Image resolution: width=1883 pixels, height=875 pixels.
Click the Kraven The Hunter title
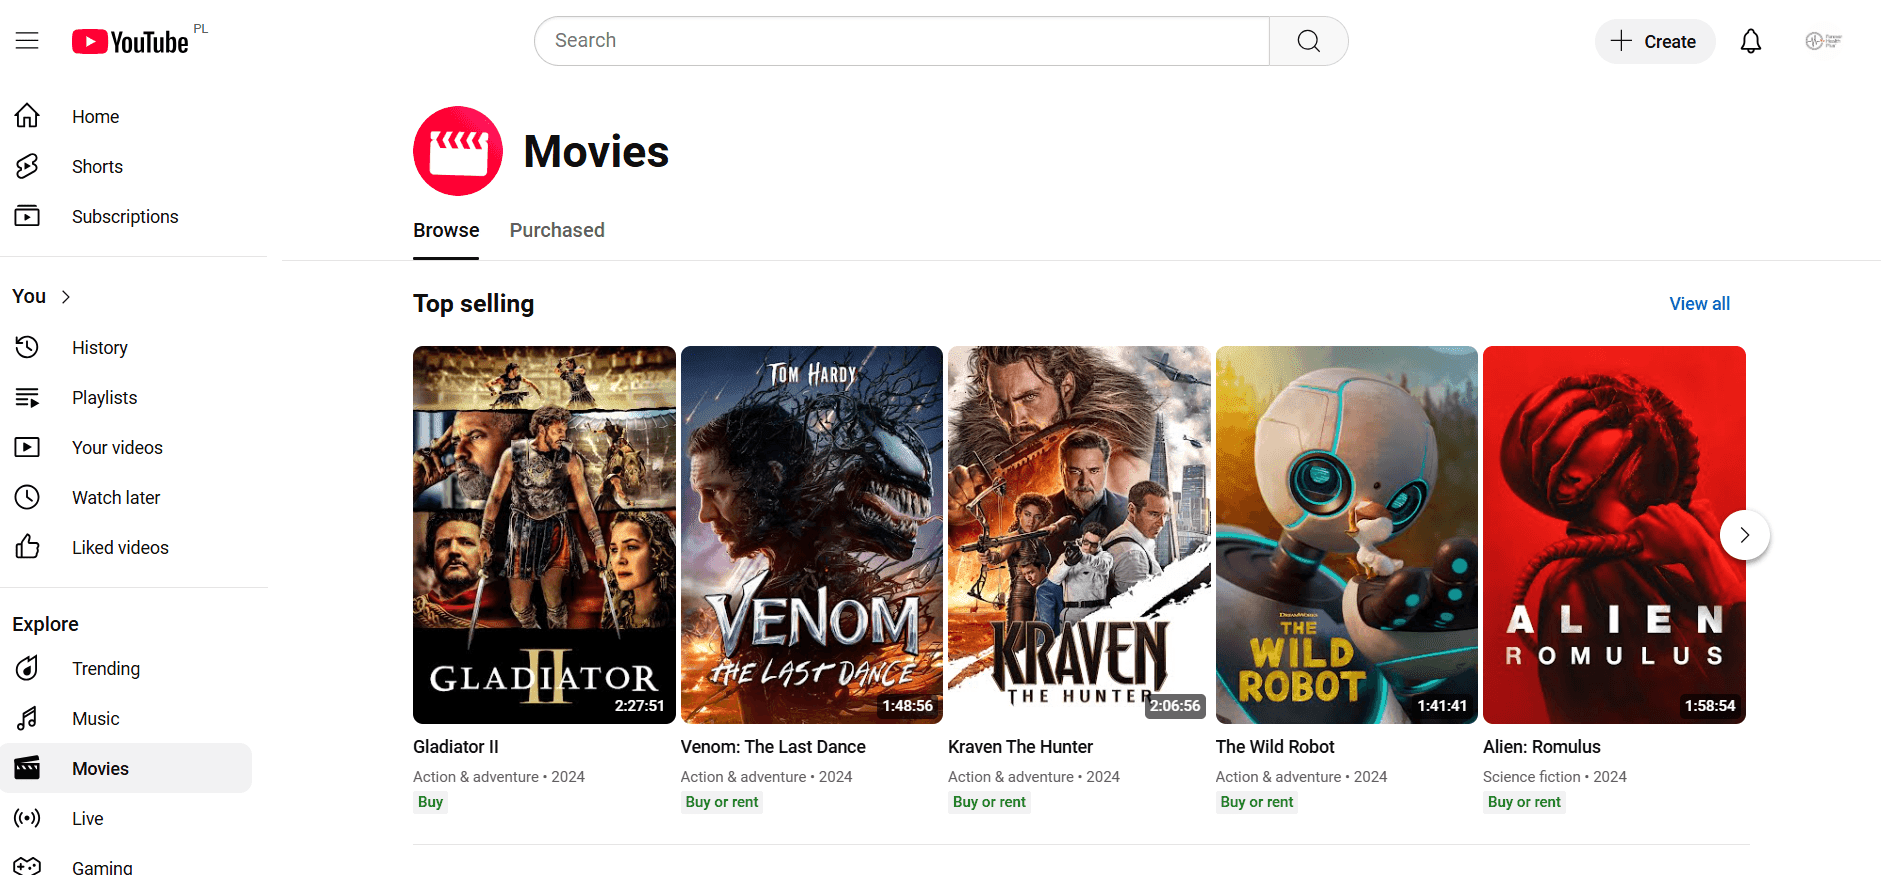point(1020,747)
